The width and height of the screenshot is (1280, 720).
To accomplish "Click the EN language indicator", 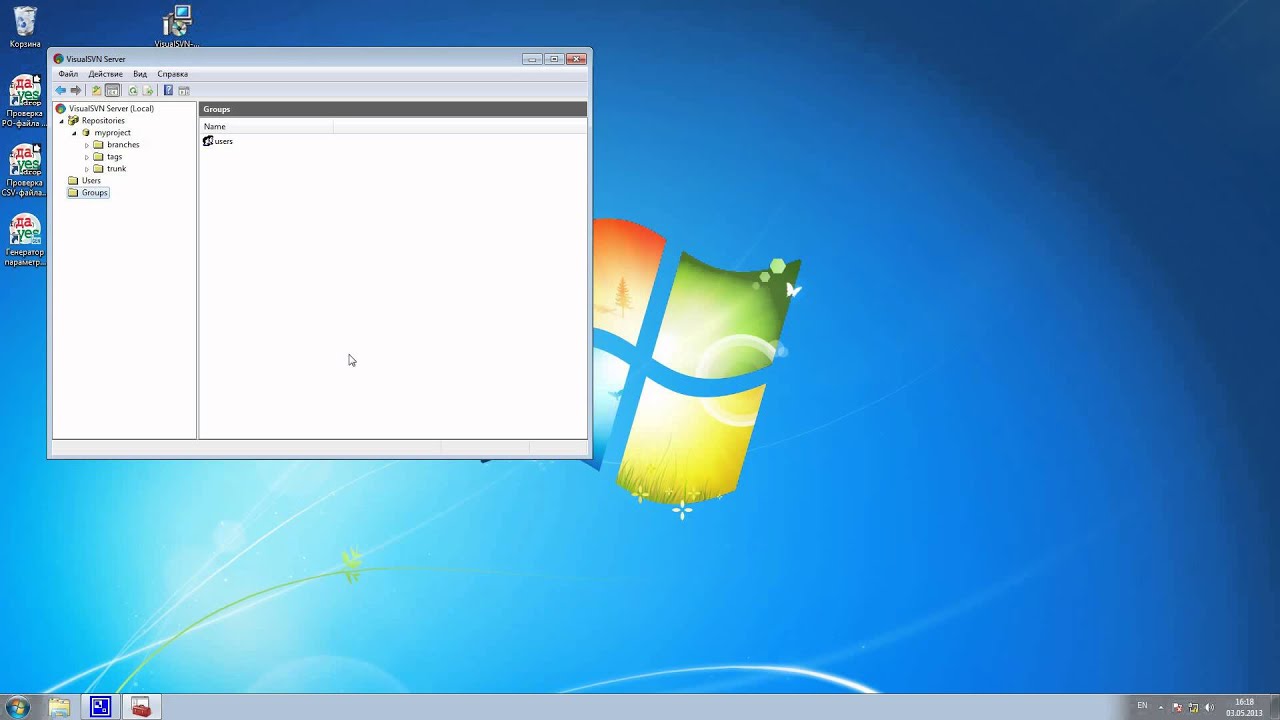I will tap(1142, 706).
